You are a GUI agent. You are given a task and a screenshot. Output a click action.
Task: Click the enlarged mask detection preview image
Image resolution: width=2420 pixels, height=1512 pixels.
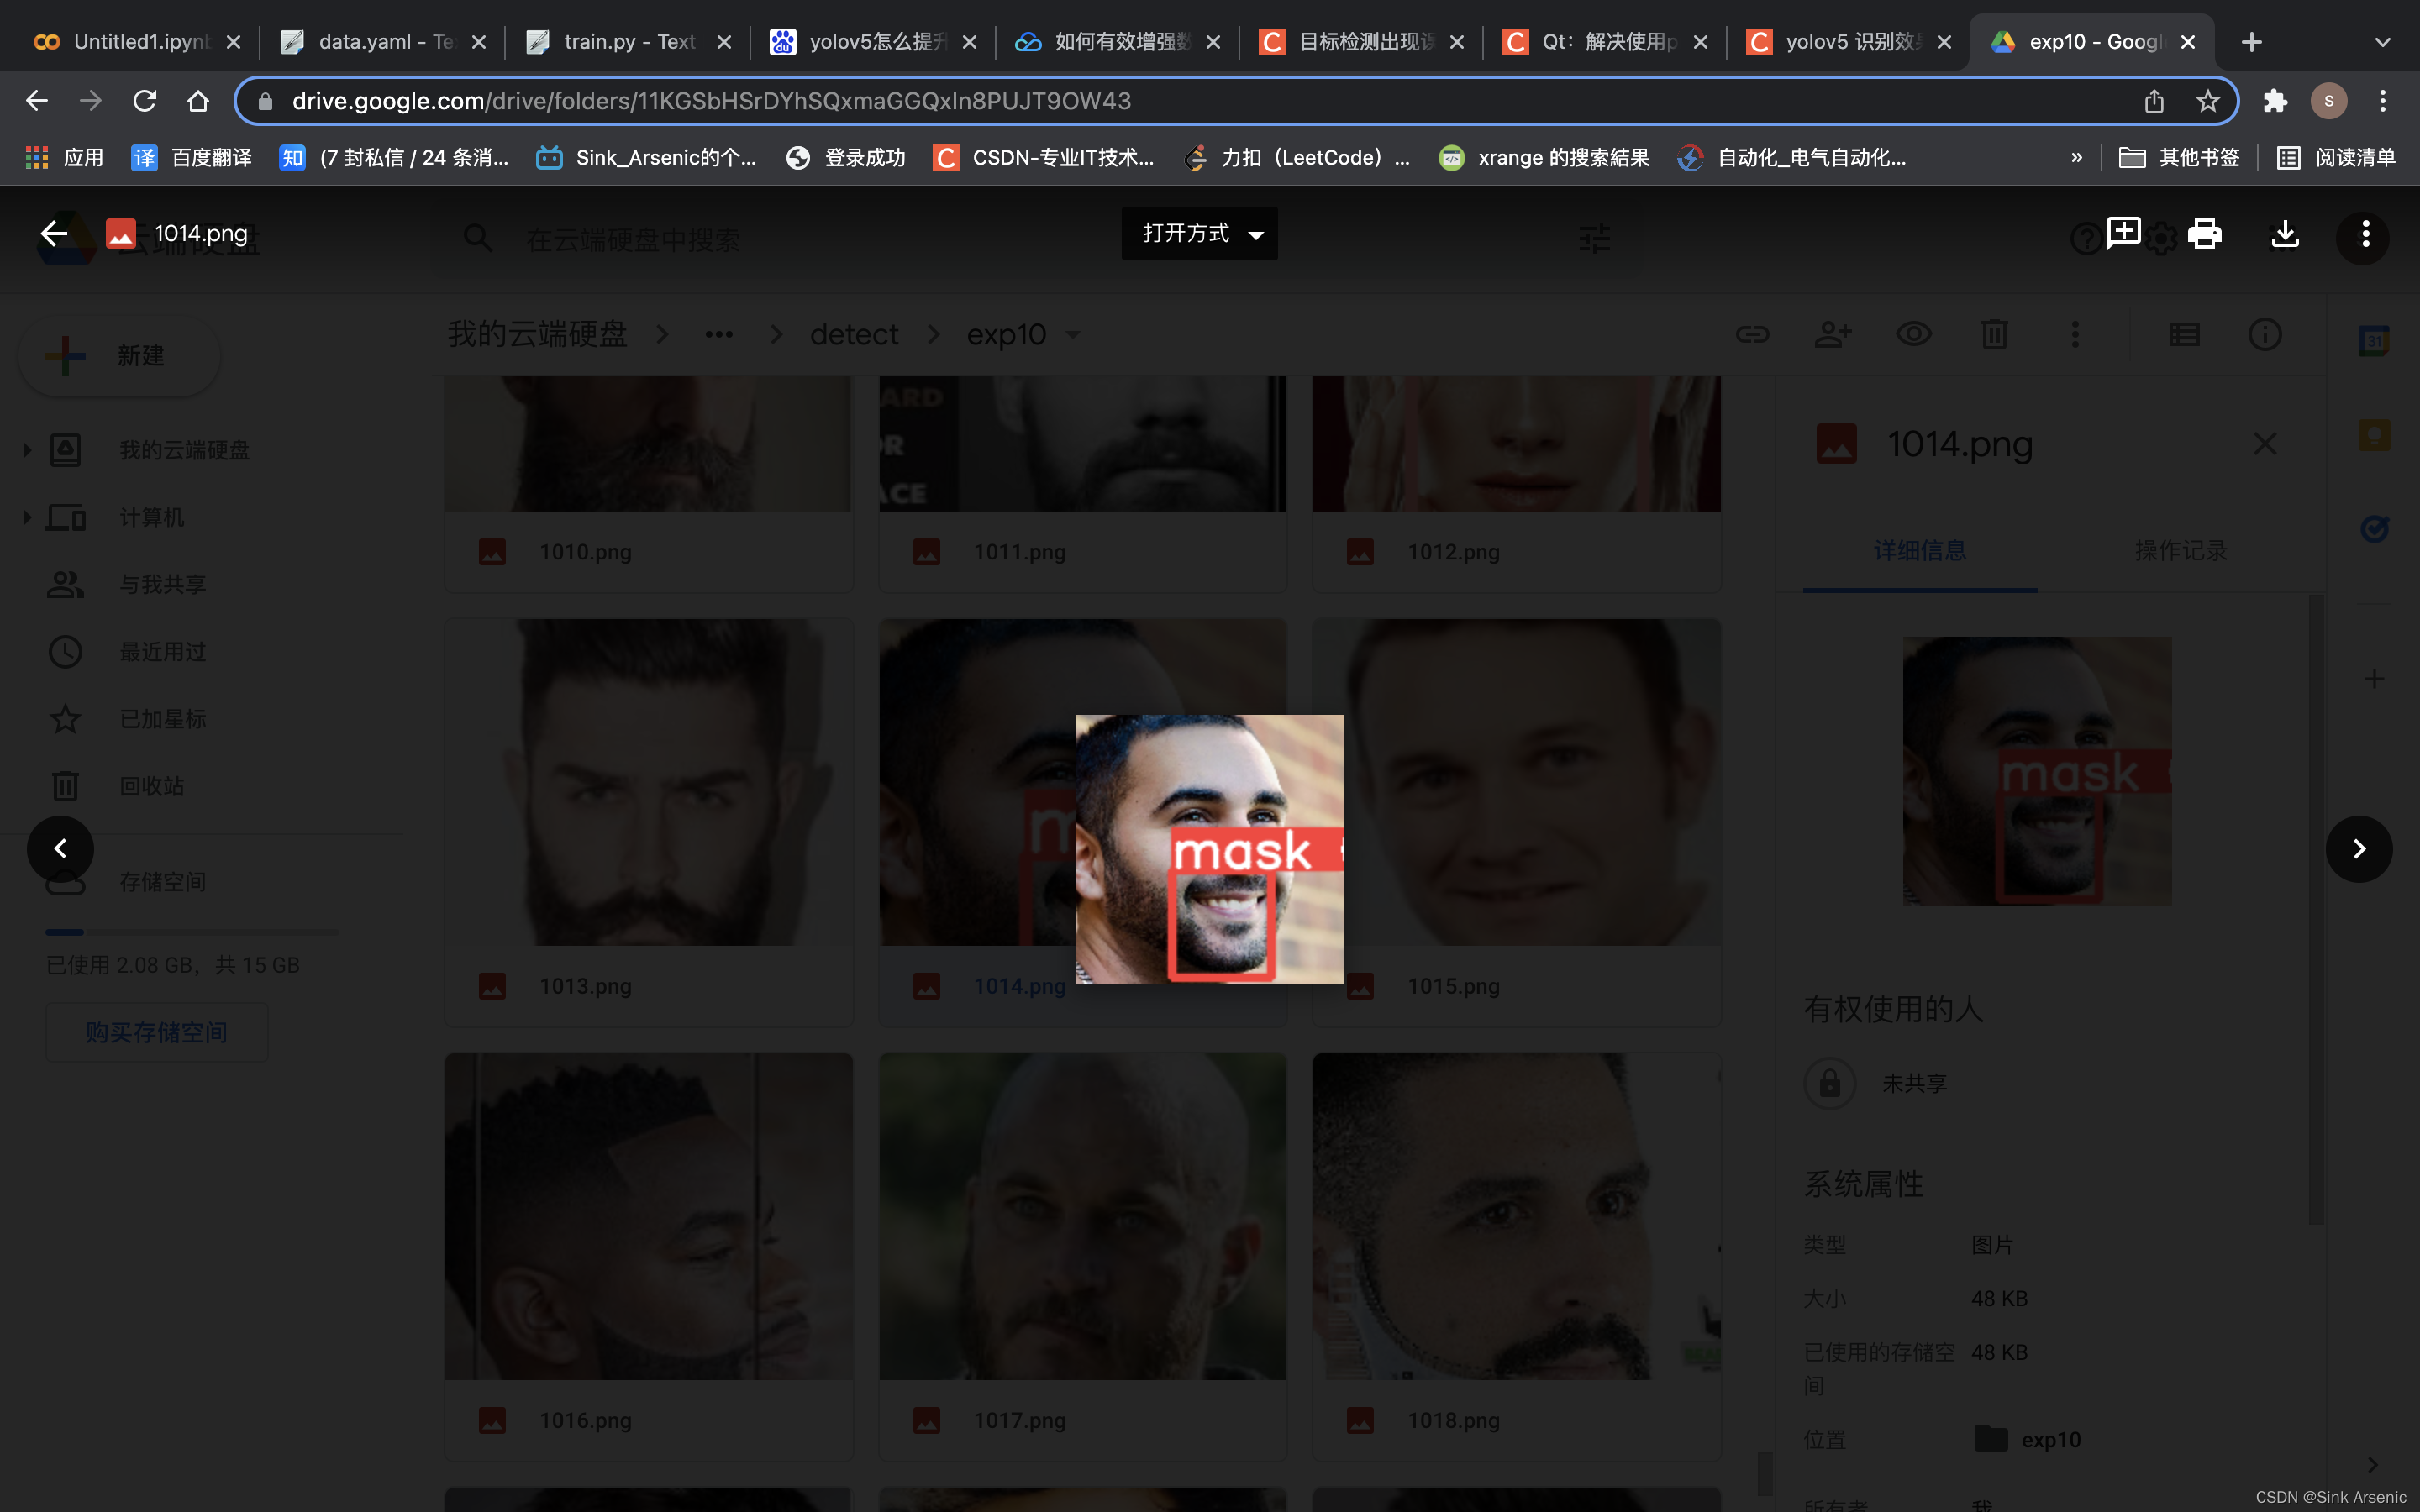(x=1209, y=849)
